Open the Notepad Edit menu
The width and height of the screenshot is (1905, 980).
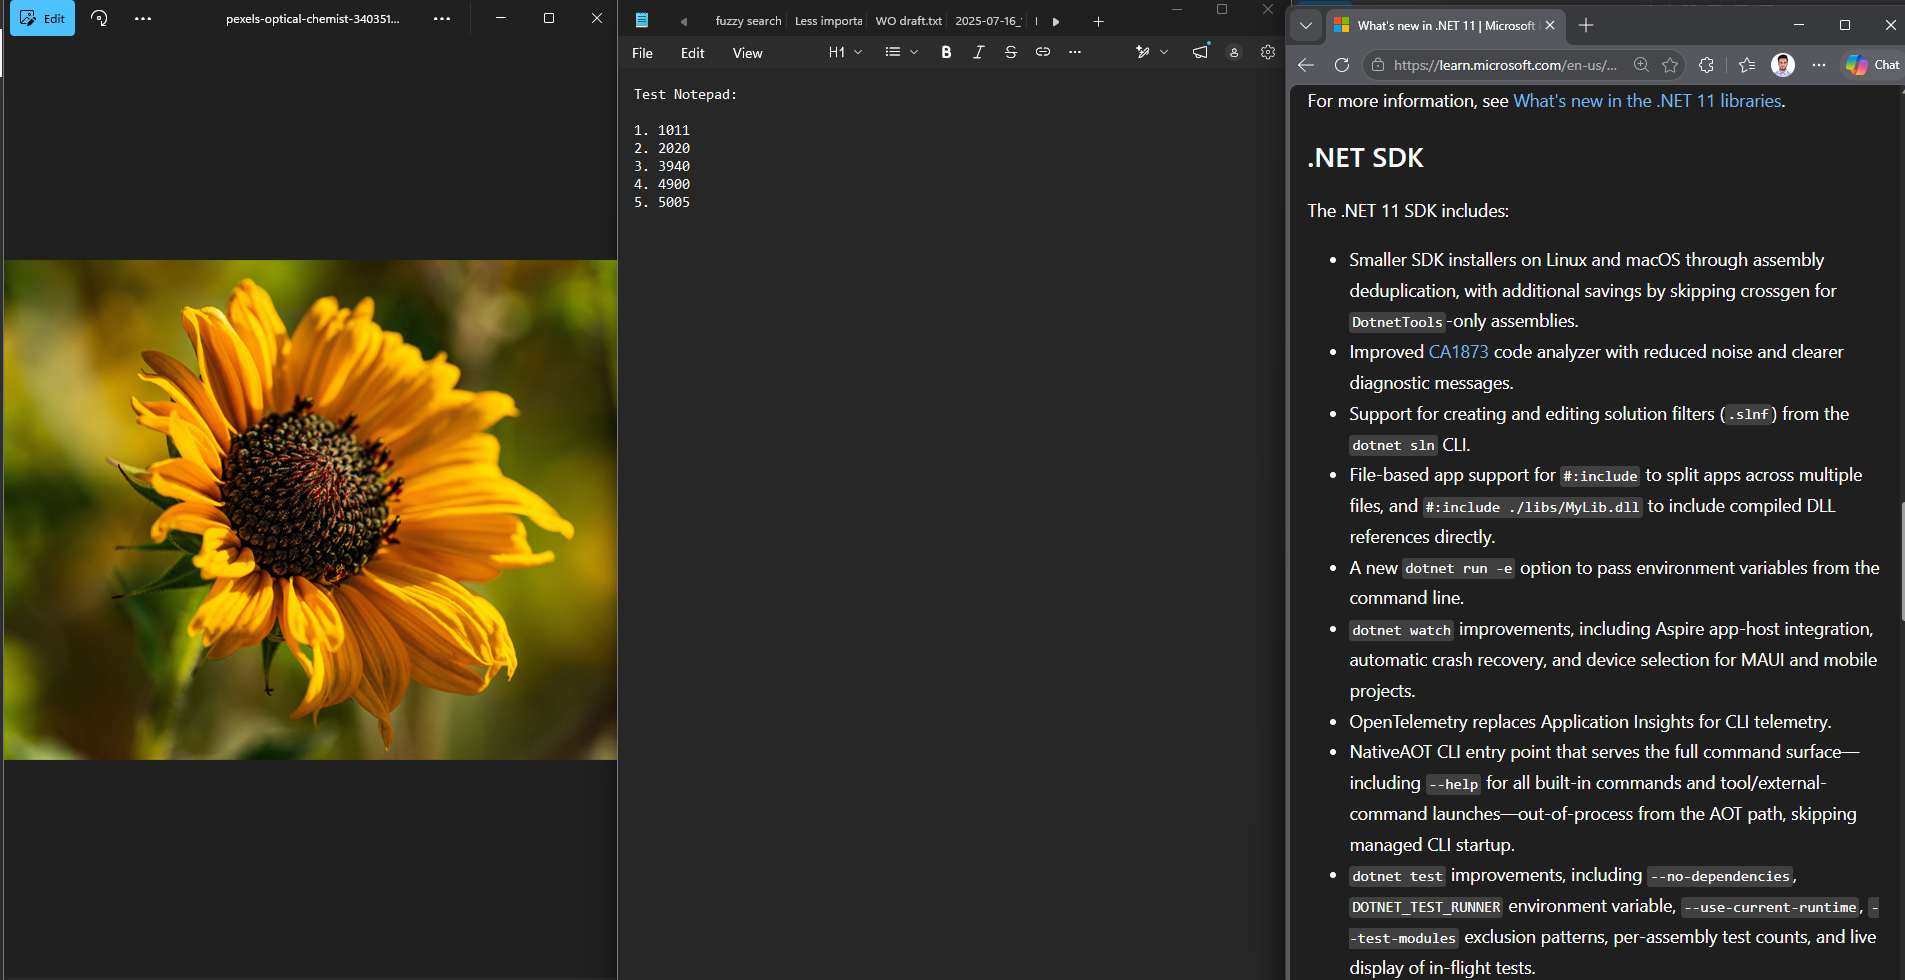[692, 53]
